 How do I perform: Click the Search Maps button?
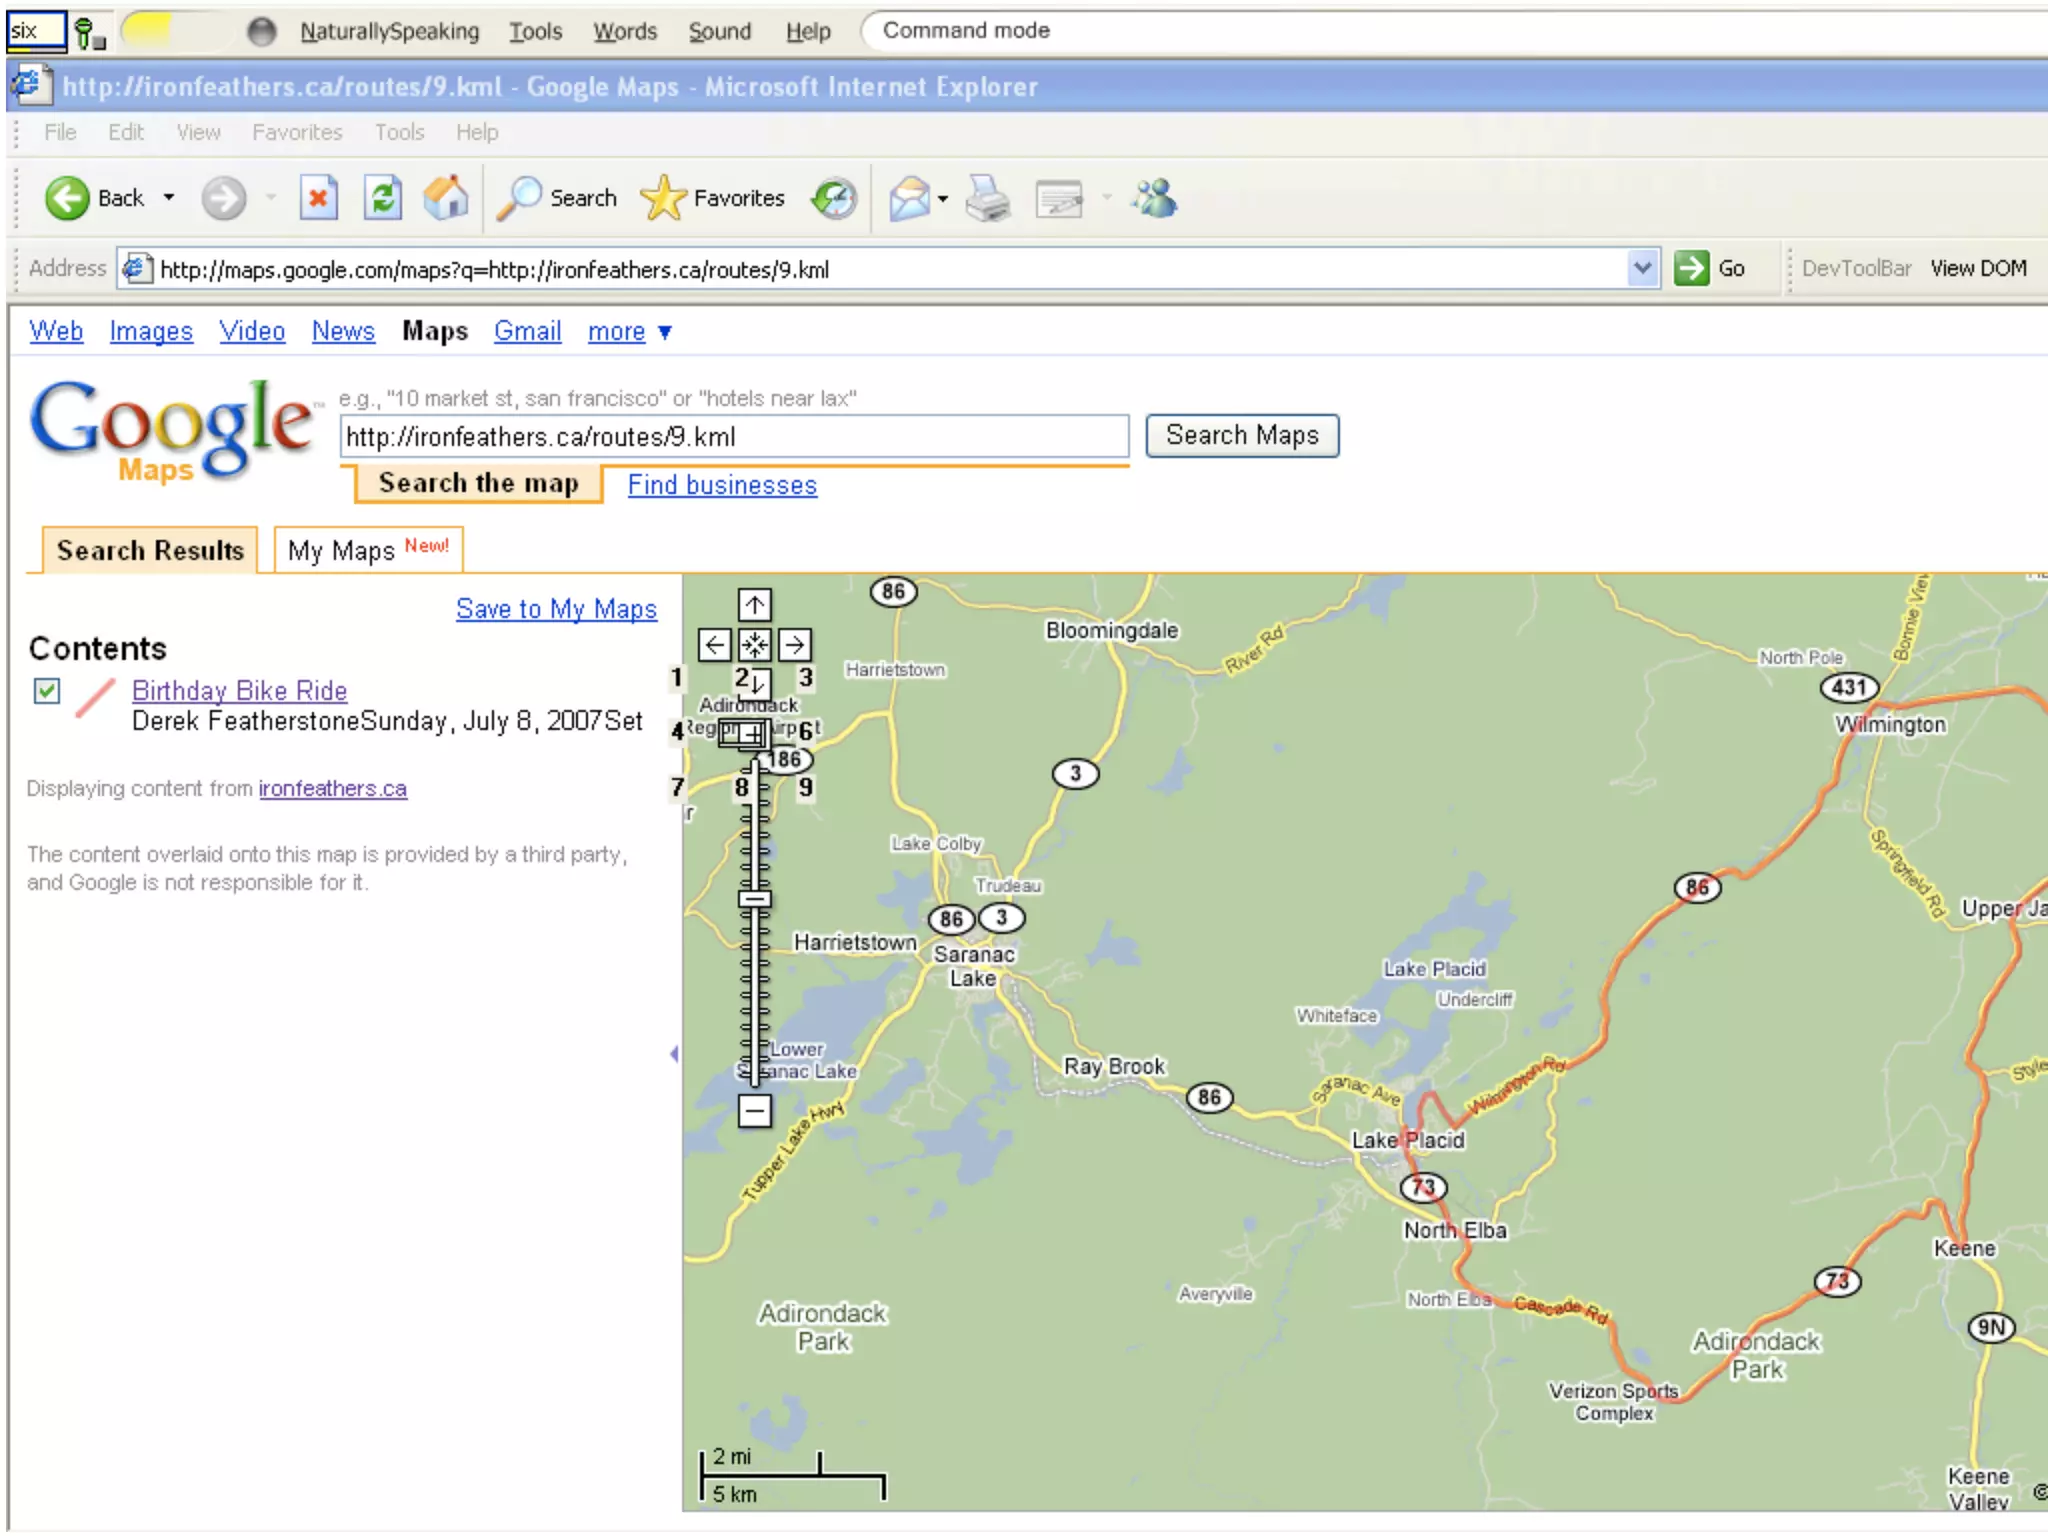pyautogui.click(x=1241, y=436)
